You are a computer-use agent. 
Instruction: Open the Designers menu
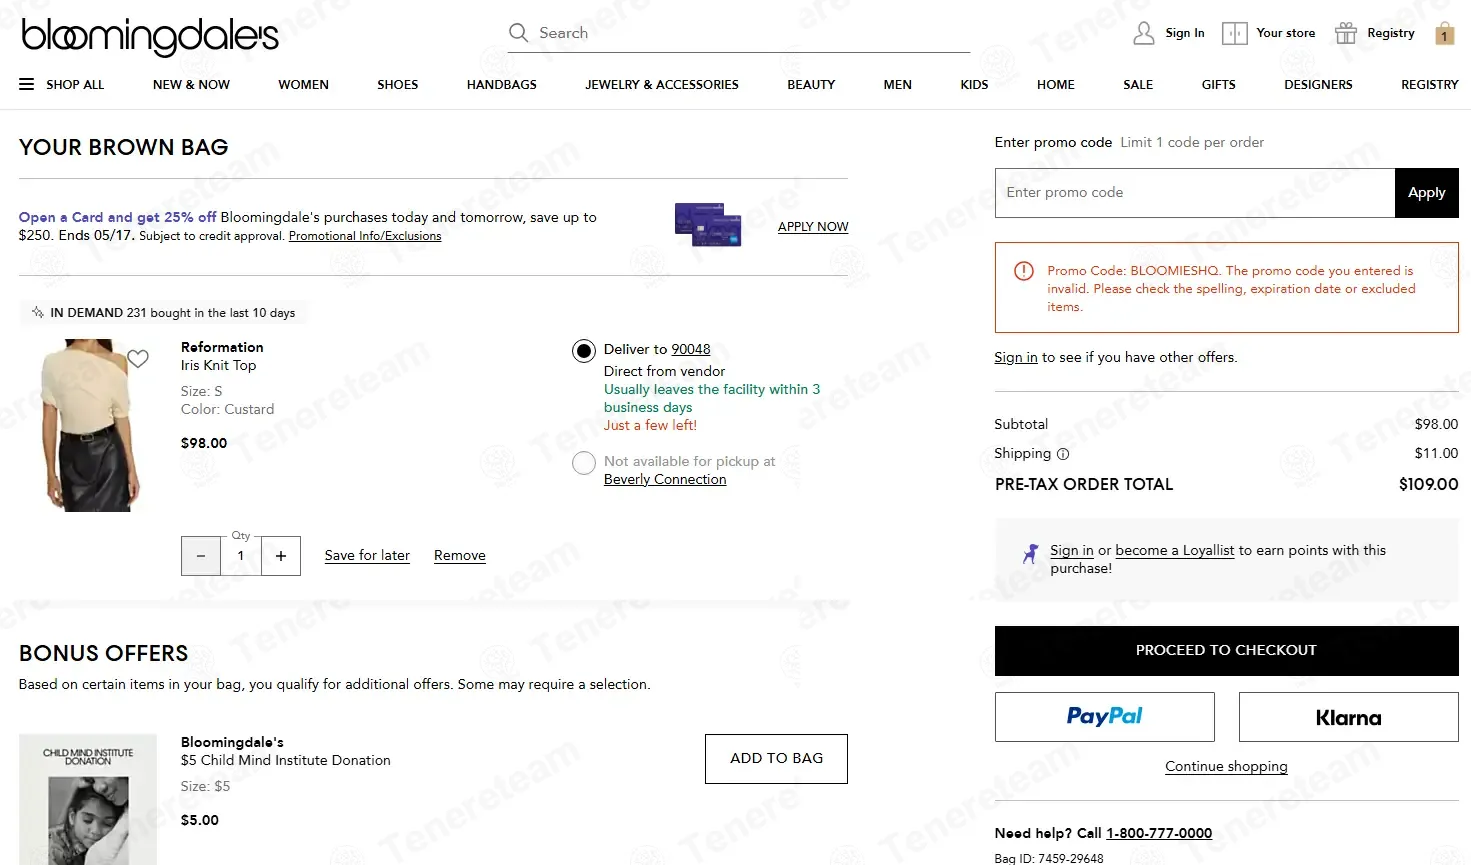tap(1318, 85)
